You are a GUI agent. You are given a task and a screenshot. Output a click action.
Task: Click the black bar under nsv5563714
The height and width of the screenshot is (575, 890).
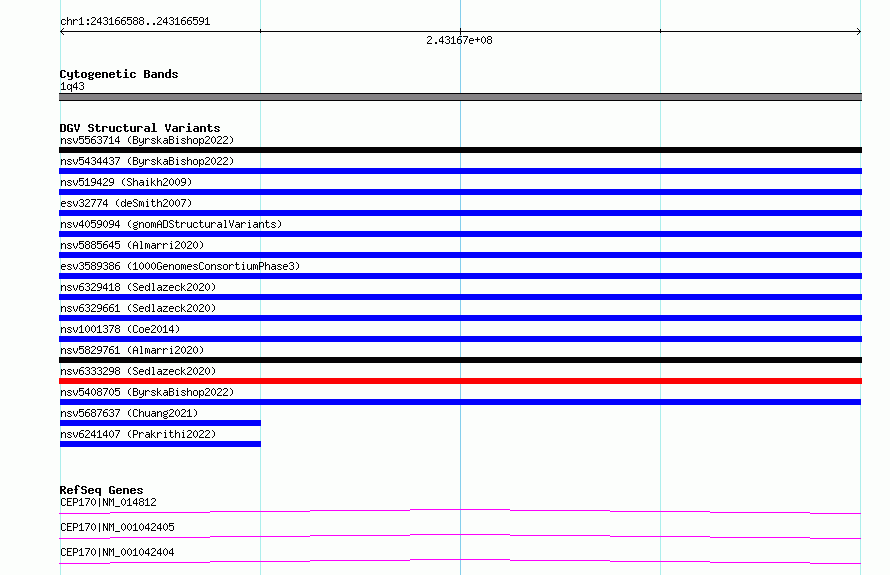point(460,150)
